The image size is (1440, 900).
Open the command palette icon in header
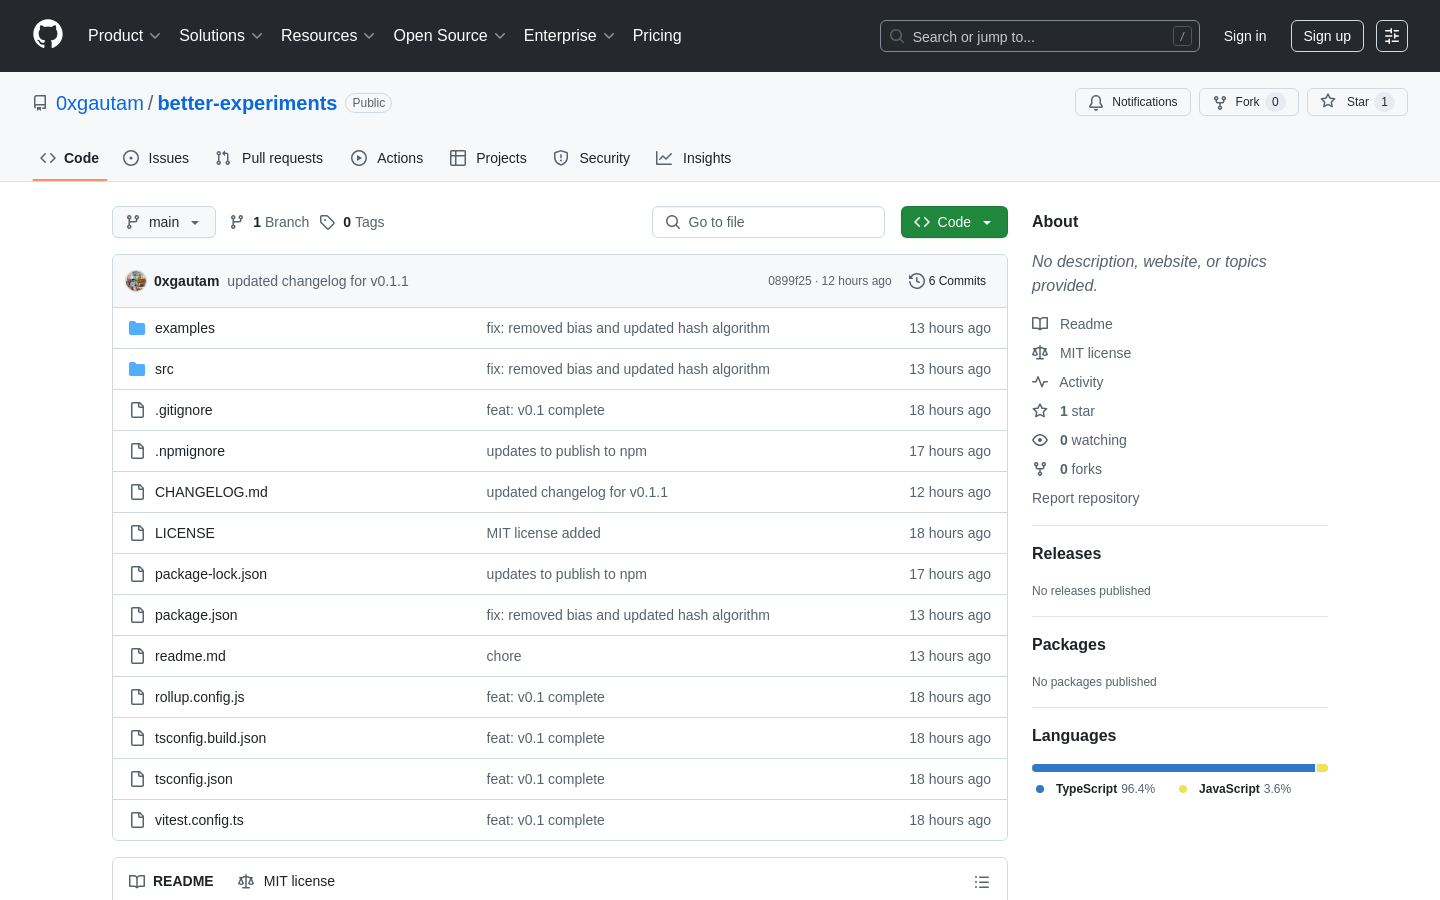pyautogui.click(x=1392, y=36)
